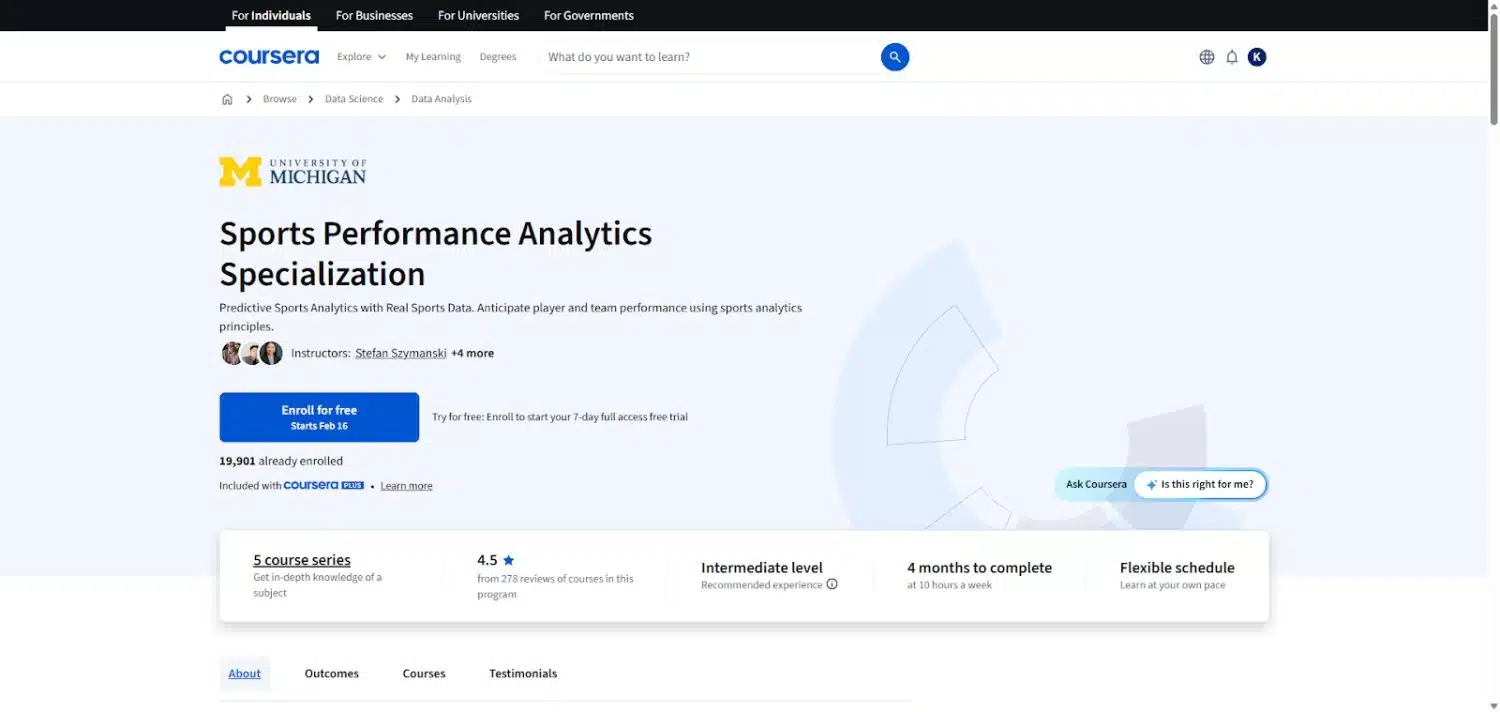This screenshot has width=1500, height=712.
Task: Select the About tab
Action: 245,674
